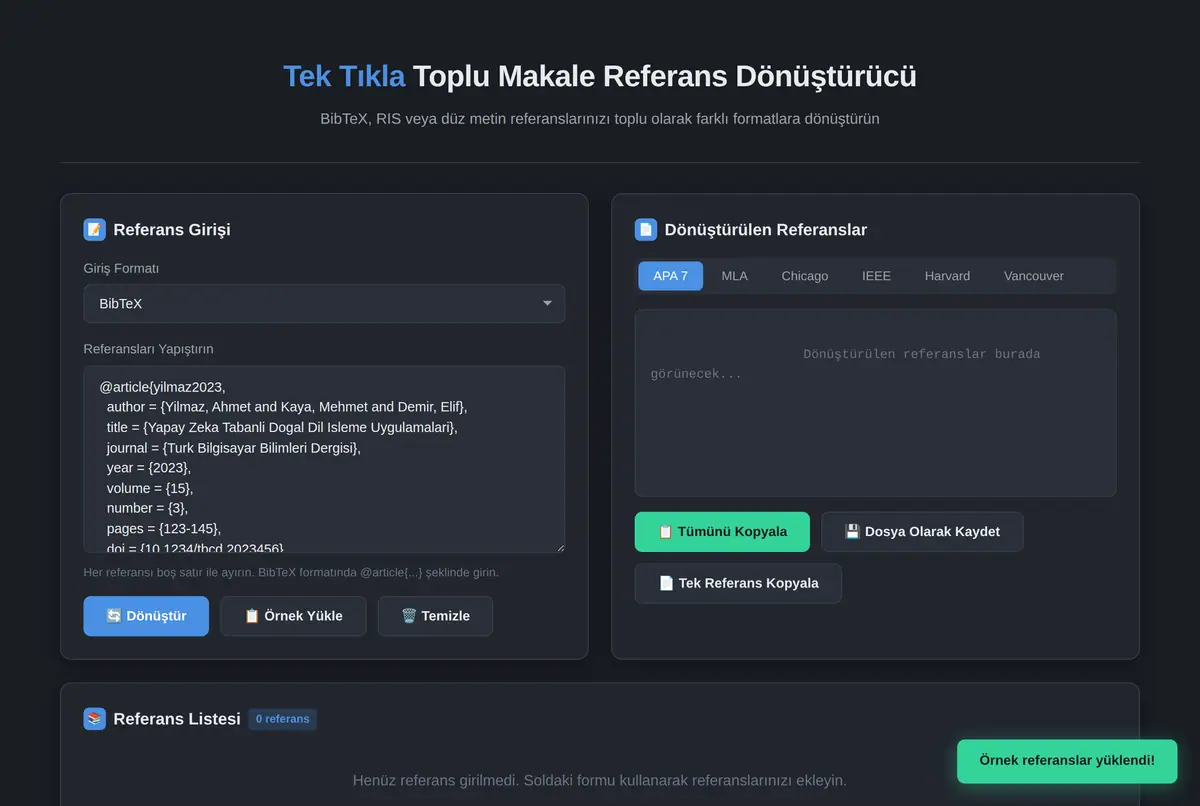Click inside the BibTeX reference textarea
1200x806 pixels.
[x=324, y=459]
